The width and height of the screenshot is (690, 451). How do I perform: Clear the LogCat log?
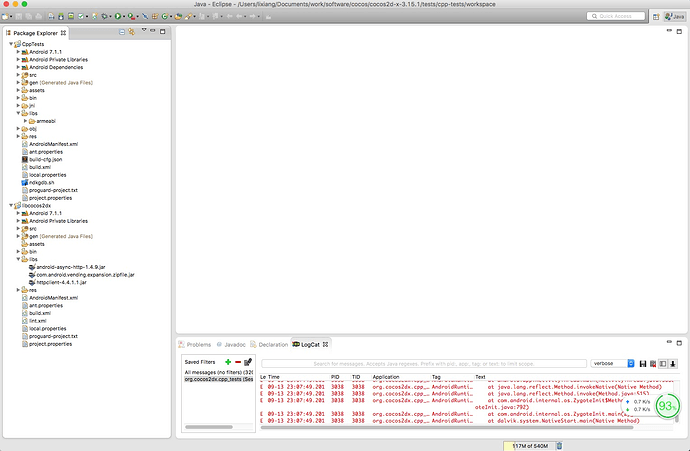pyautogui.click(x=653, y=363)
